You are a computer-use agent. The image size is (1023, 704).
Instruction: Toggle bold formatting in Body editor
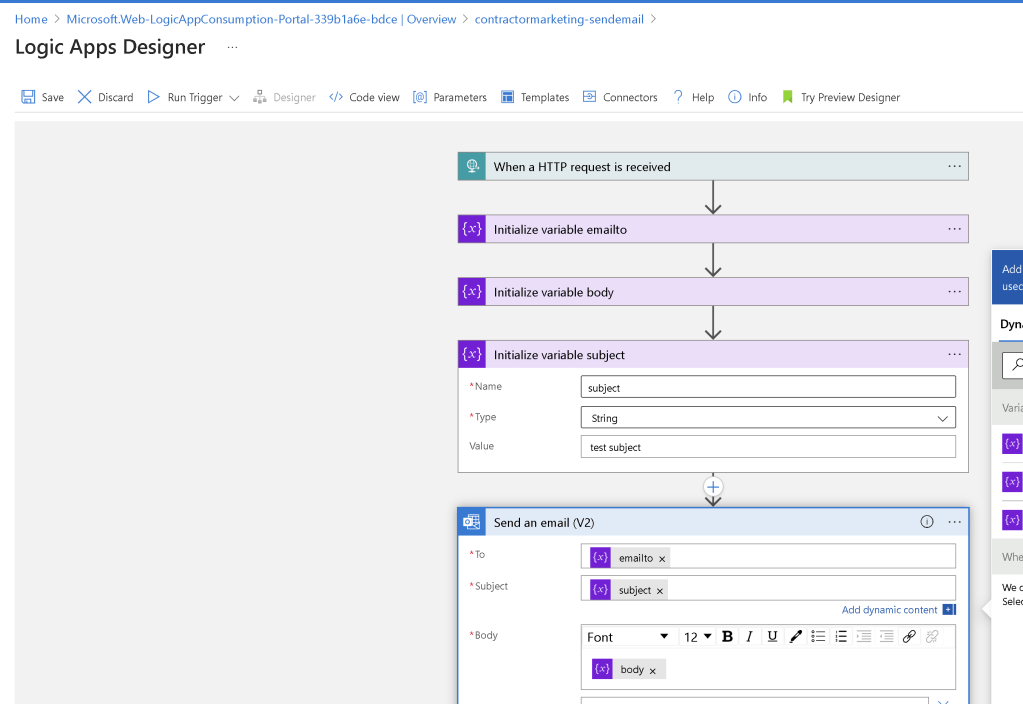[x=727, y=637]
